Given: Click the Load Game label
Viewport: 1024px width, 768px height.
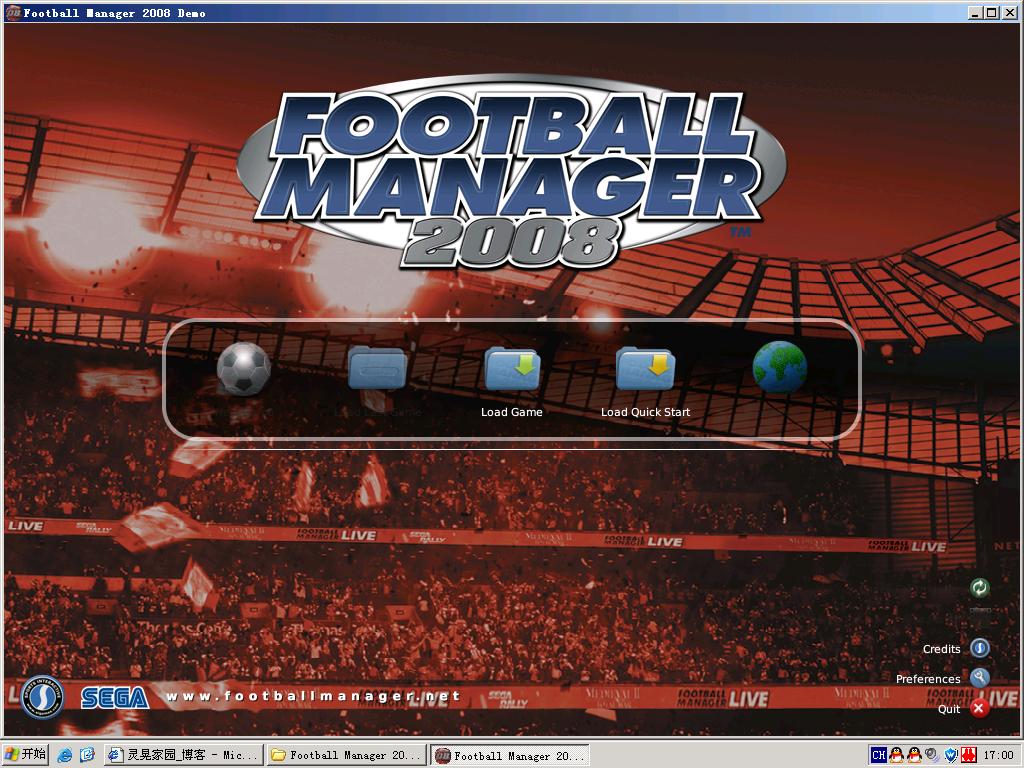Looking at the screenshot, I should tap(511, 412).
